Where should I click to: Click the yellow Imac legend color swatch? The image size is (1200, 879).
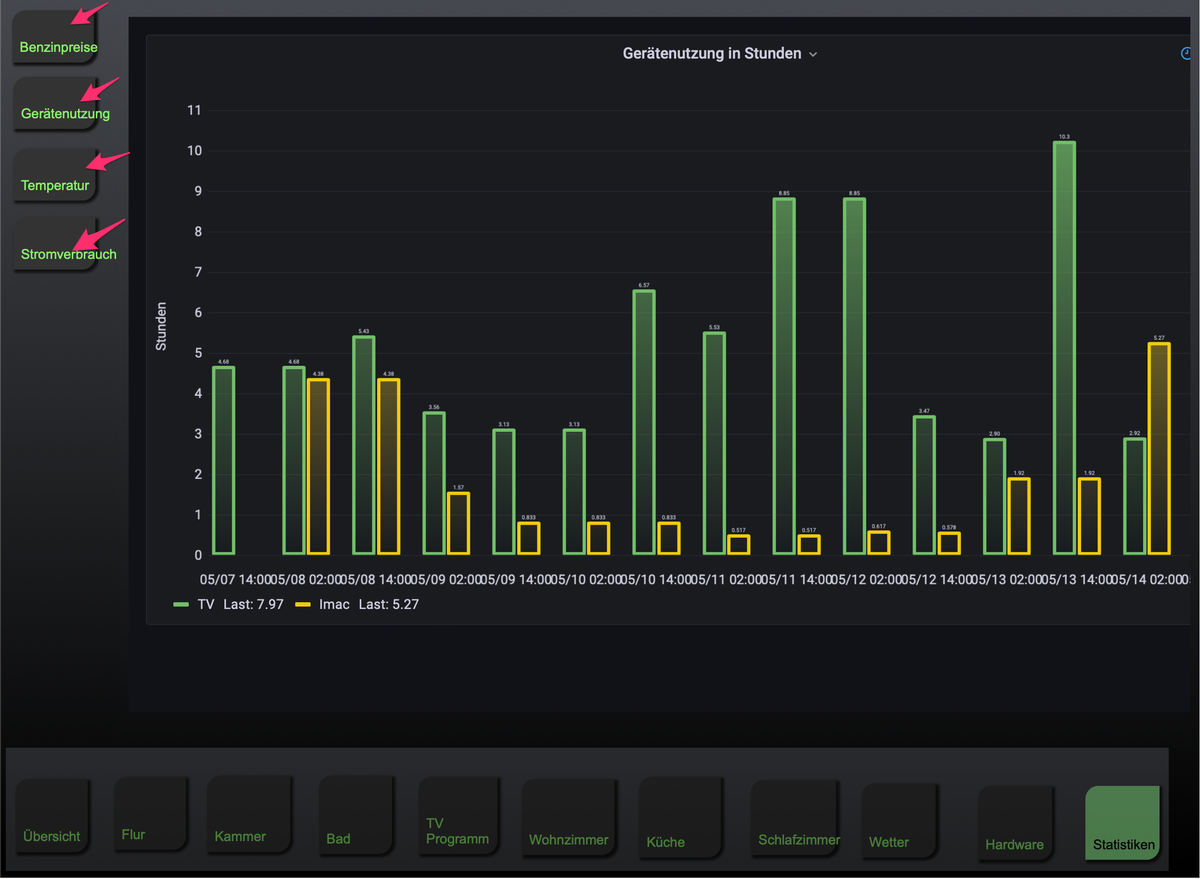click(304, 604)
